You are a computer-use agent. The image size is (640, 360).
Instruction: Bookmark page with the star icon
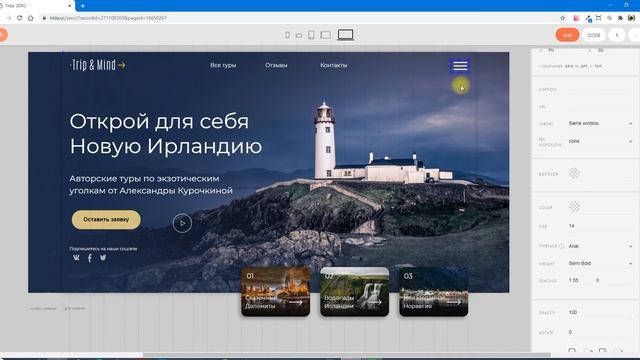coord(562,18)
